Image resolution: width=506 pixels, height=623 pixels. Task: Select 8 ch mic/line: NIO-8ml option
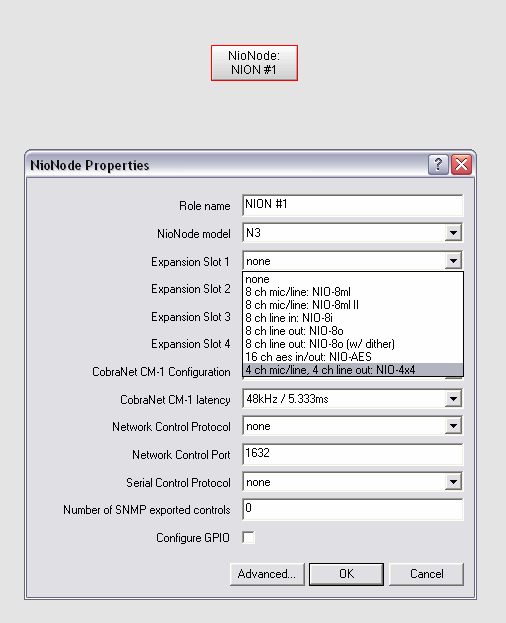[353, 292]
